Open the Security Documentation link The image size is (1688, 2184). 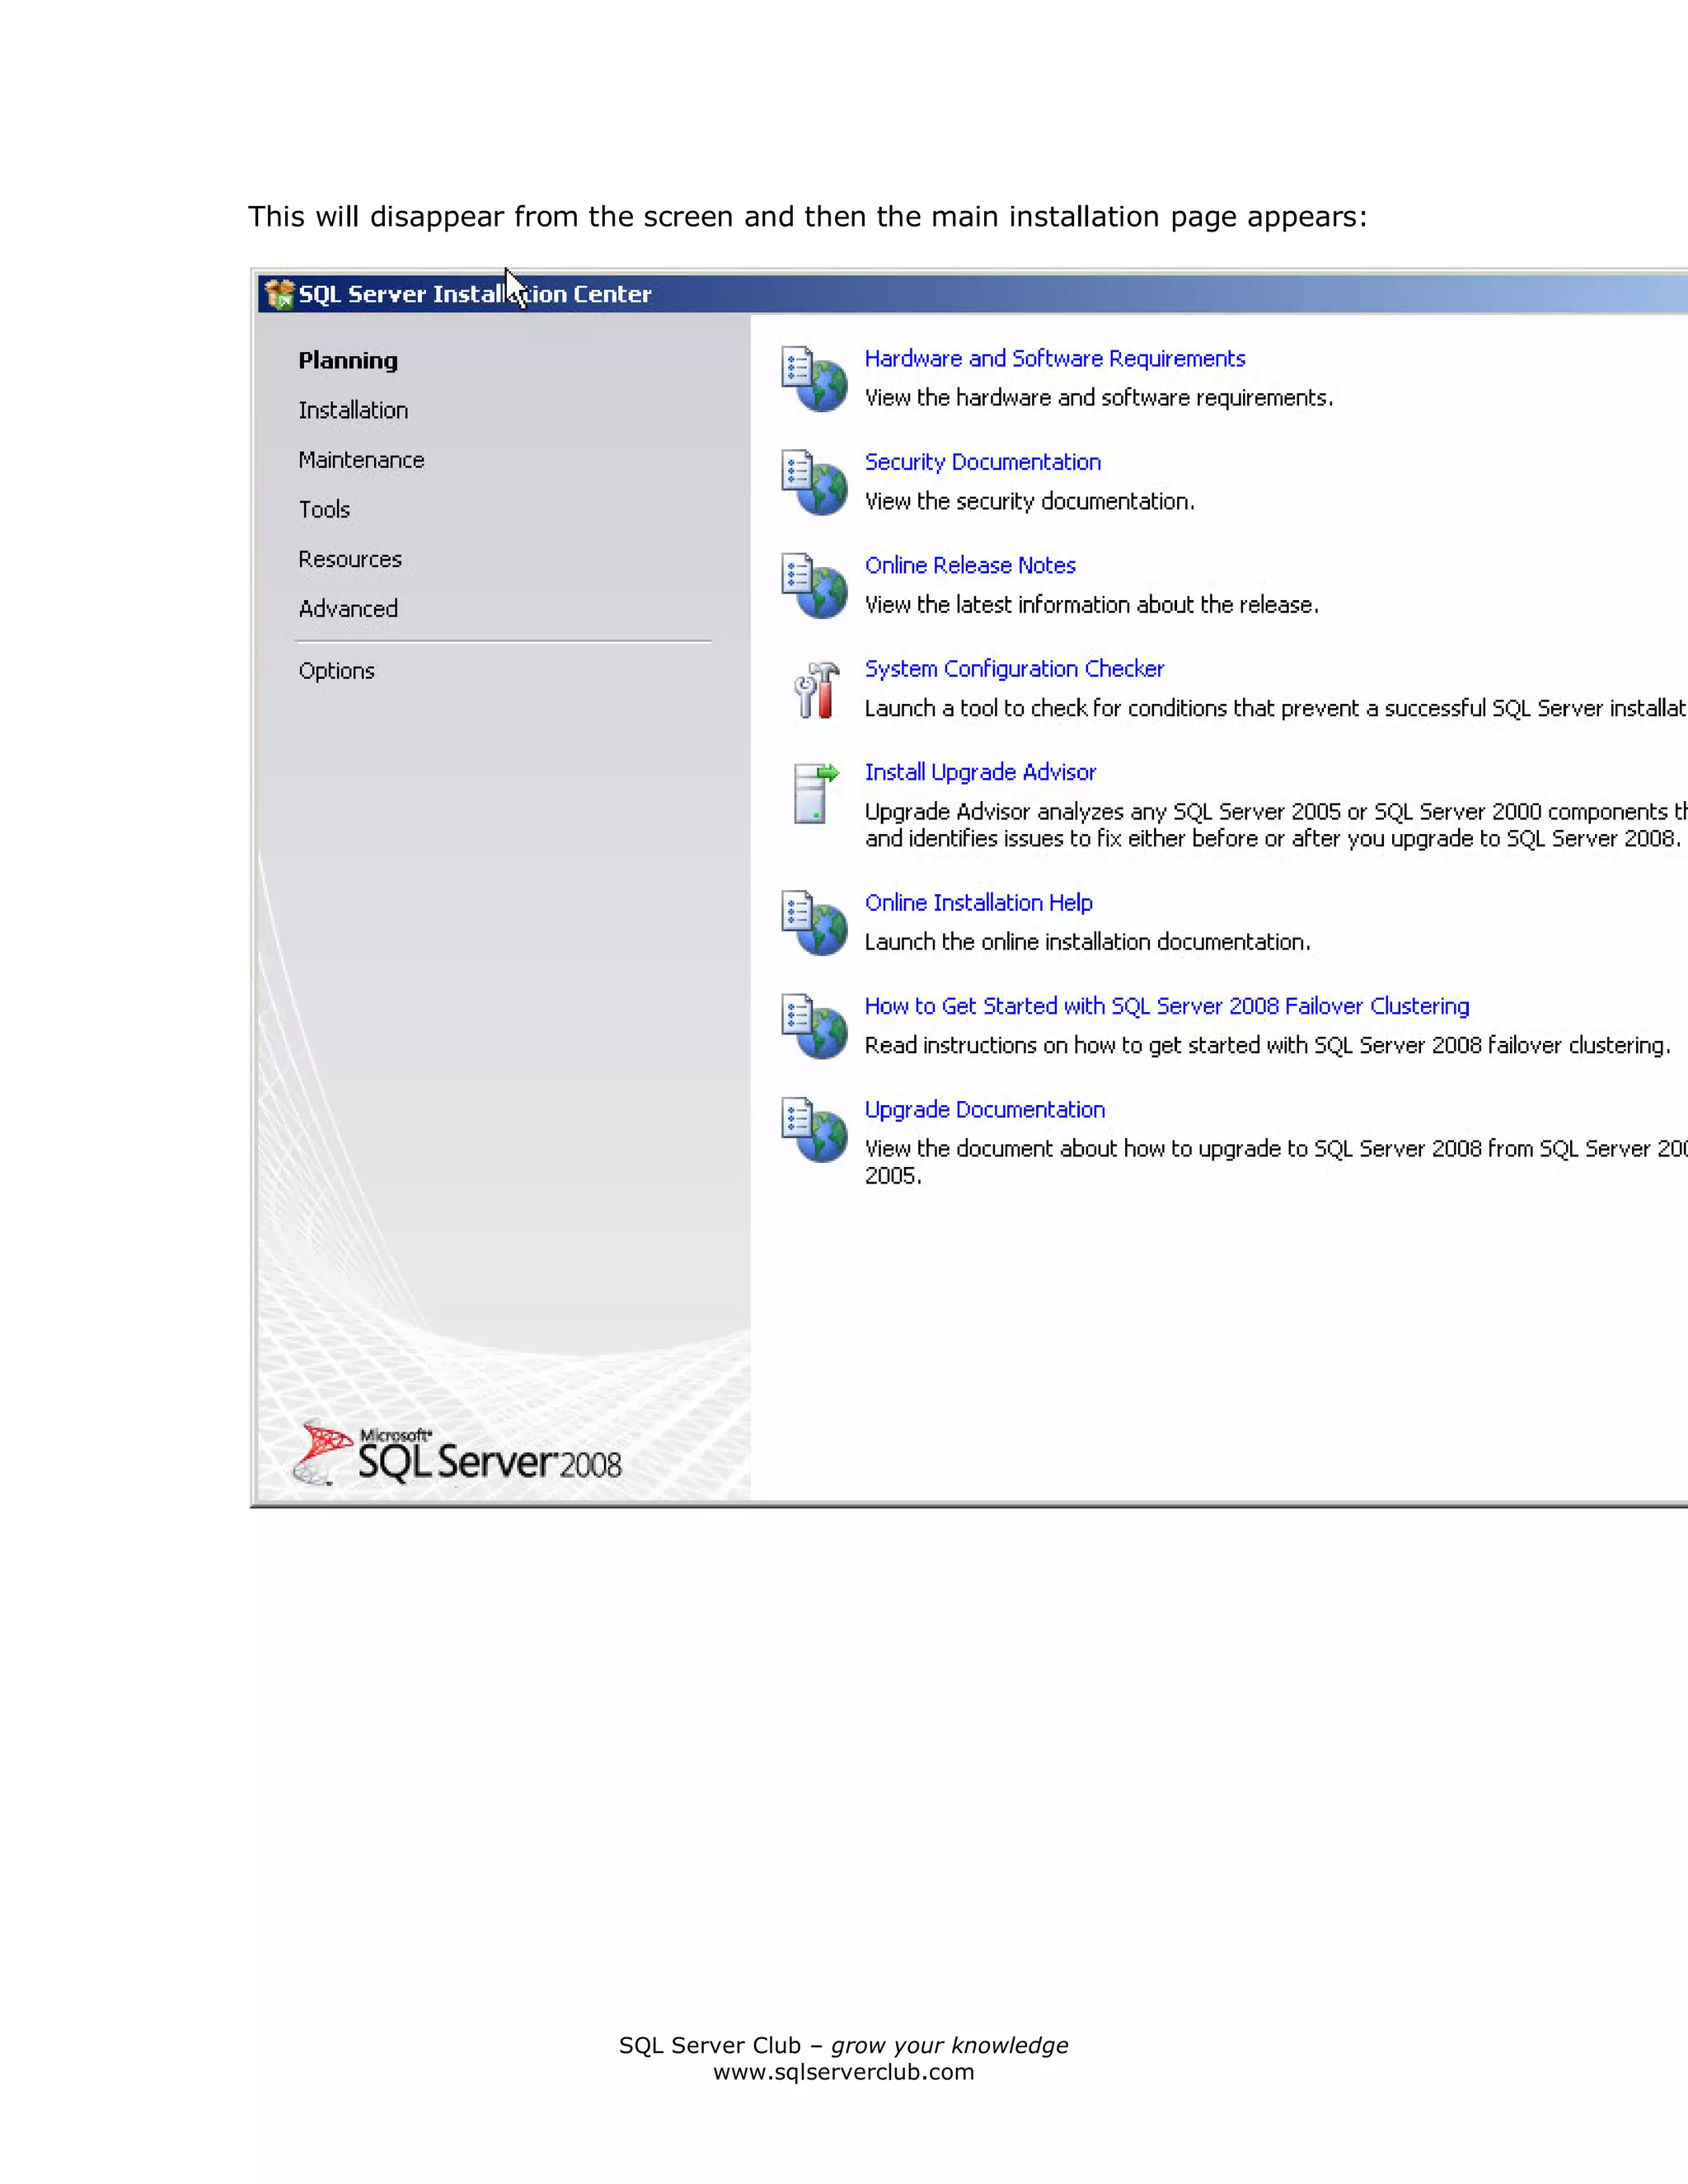point(983,462)
